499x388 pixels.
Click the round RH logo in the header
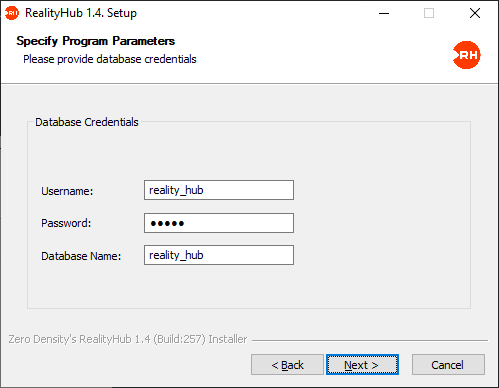pos(467,55)
